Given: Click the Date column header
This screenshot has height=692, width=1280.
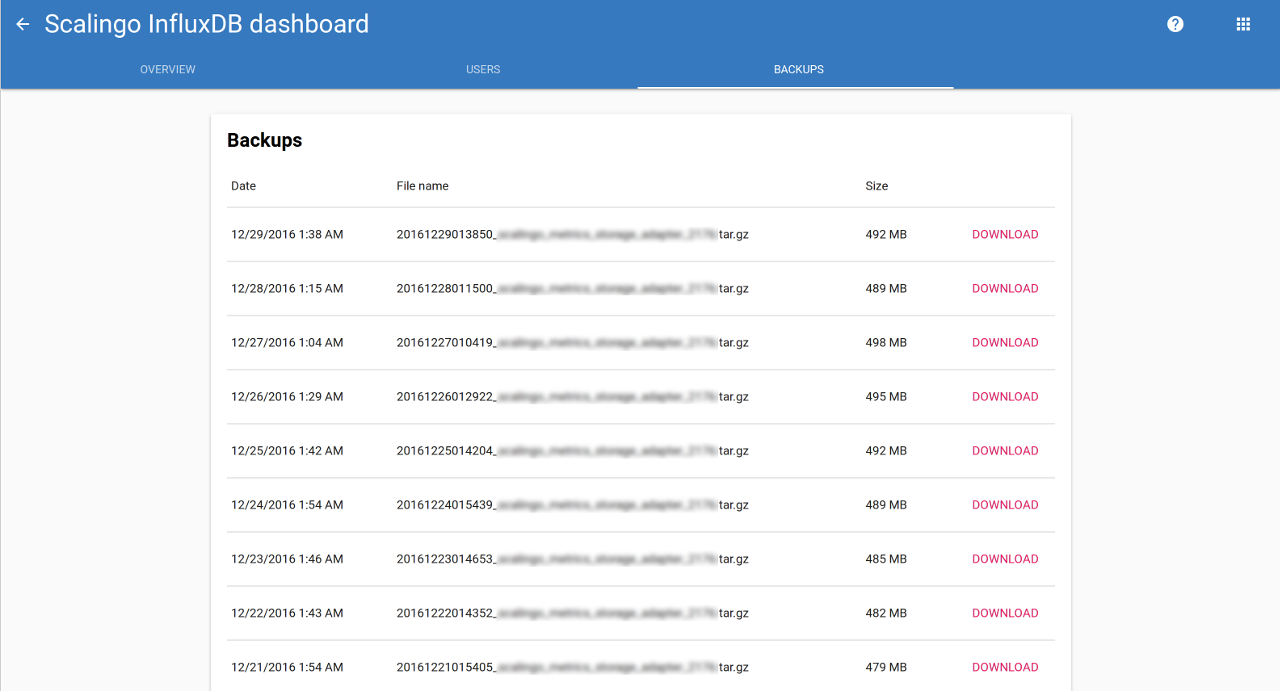Looking at the screenshot, I should pyautogui.click(x=243, y=186).
